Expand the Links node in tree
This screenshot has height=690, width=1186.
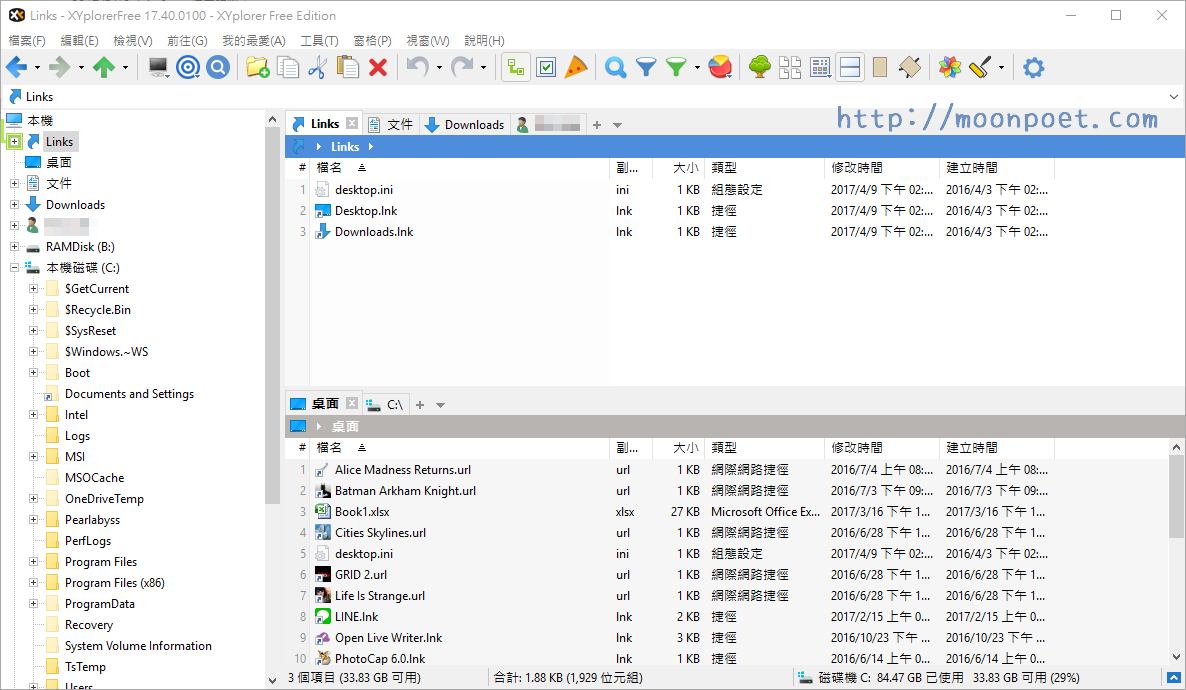[x=14, y=142]
